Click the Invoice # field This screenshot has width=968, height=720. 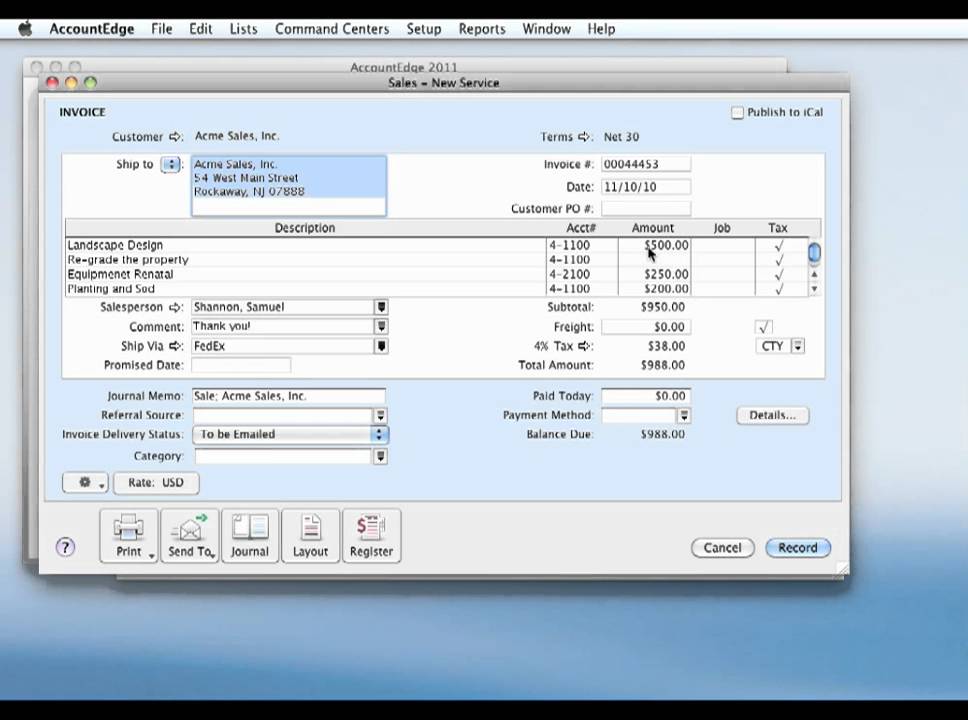(x=646, y=164)
